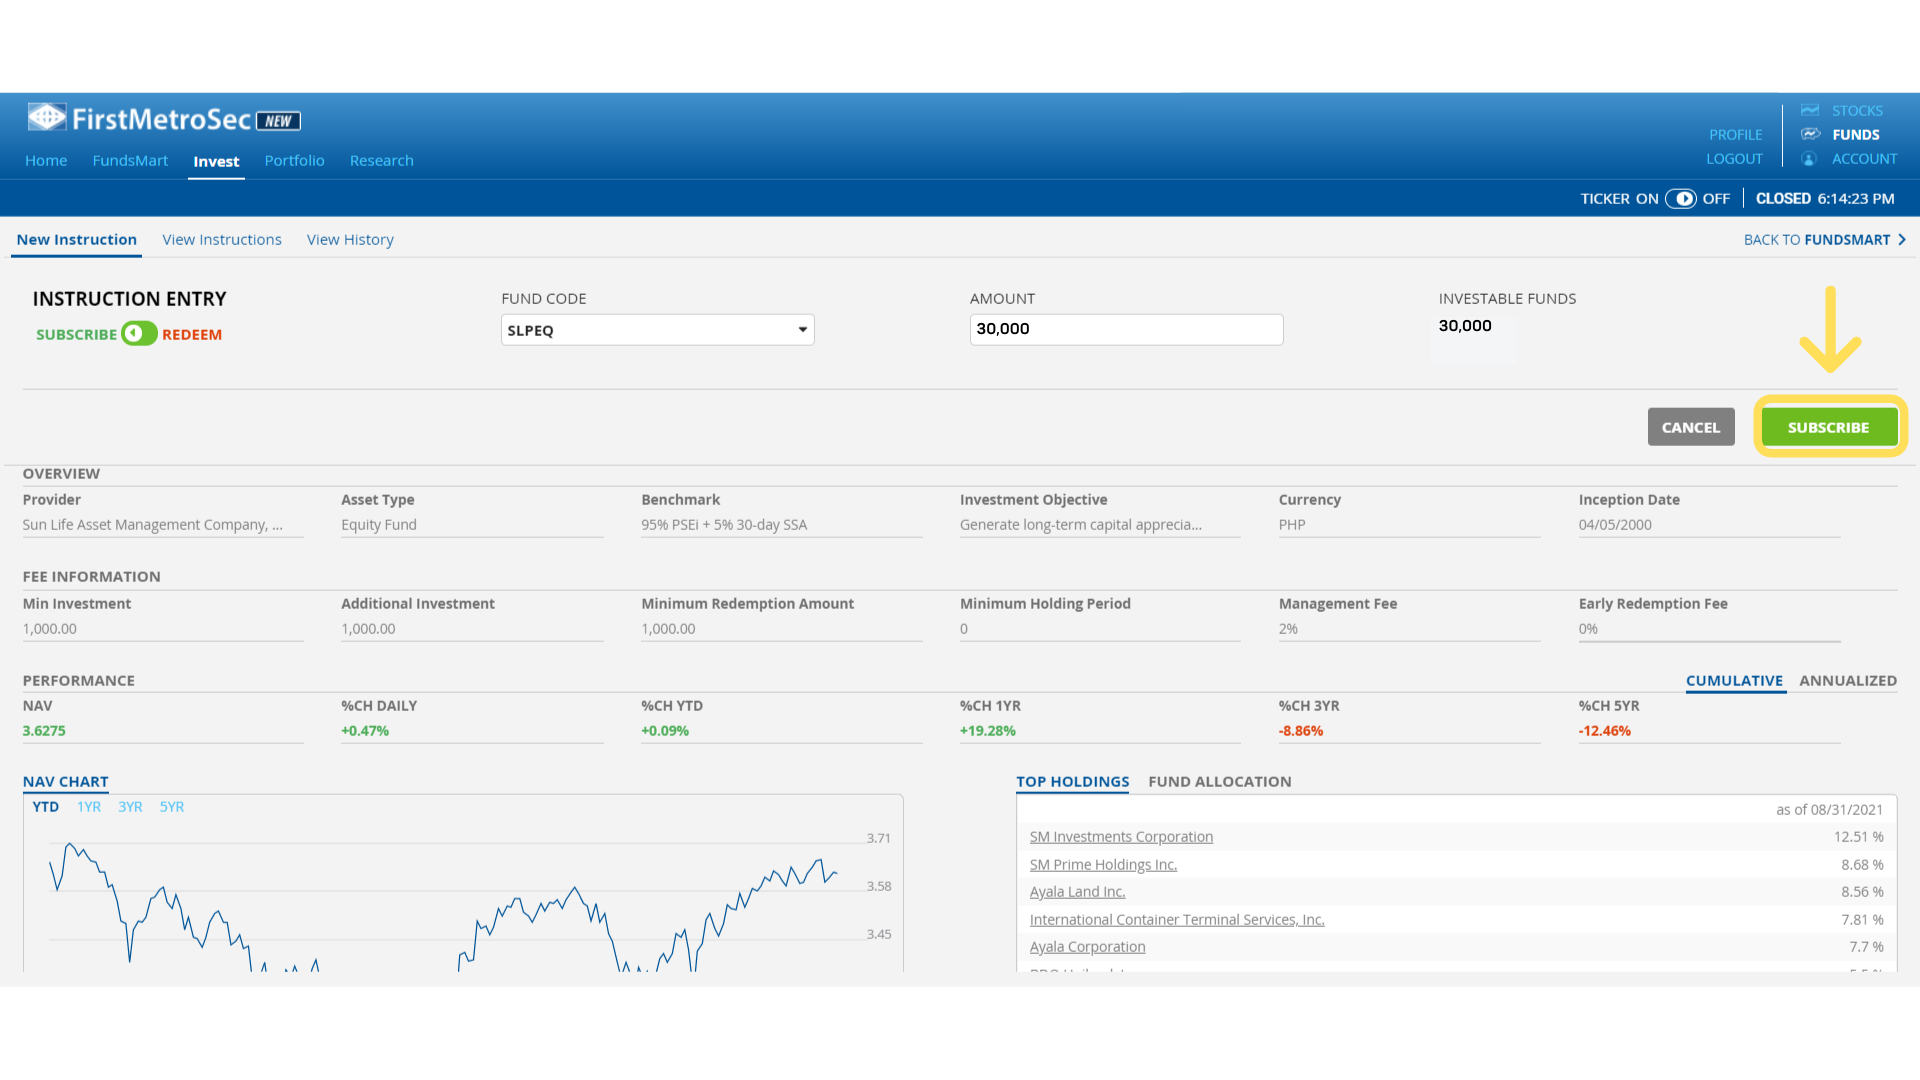Click the %CH 1YR value +19.28%
This screenshot has height=1080, width=1920.
tap(987, 731)
